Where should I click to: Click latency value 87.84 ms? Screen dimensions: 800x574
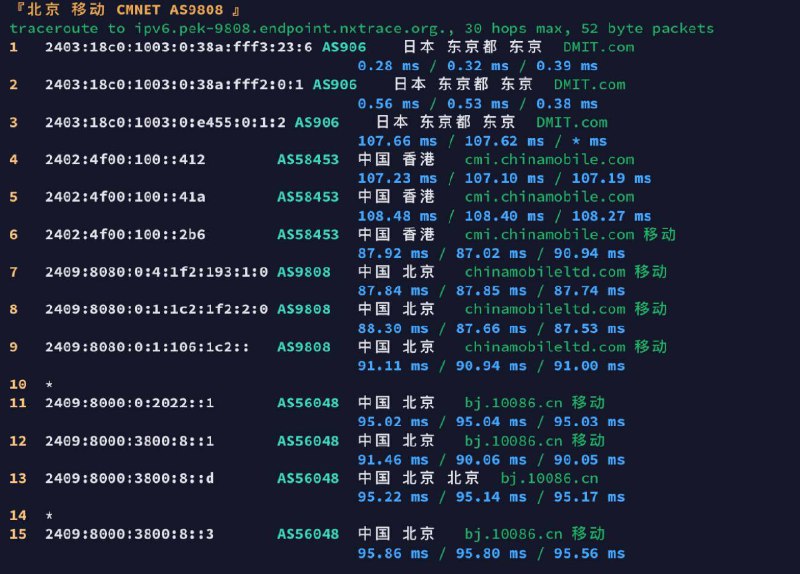pos(393,291)
